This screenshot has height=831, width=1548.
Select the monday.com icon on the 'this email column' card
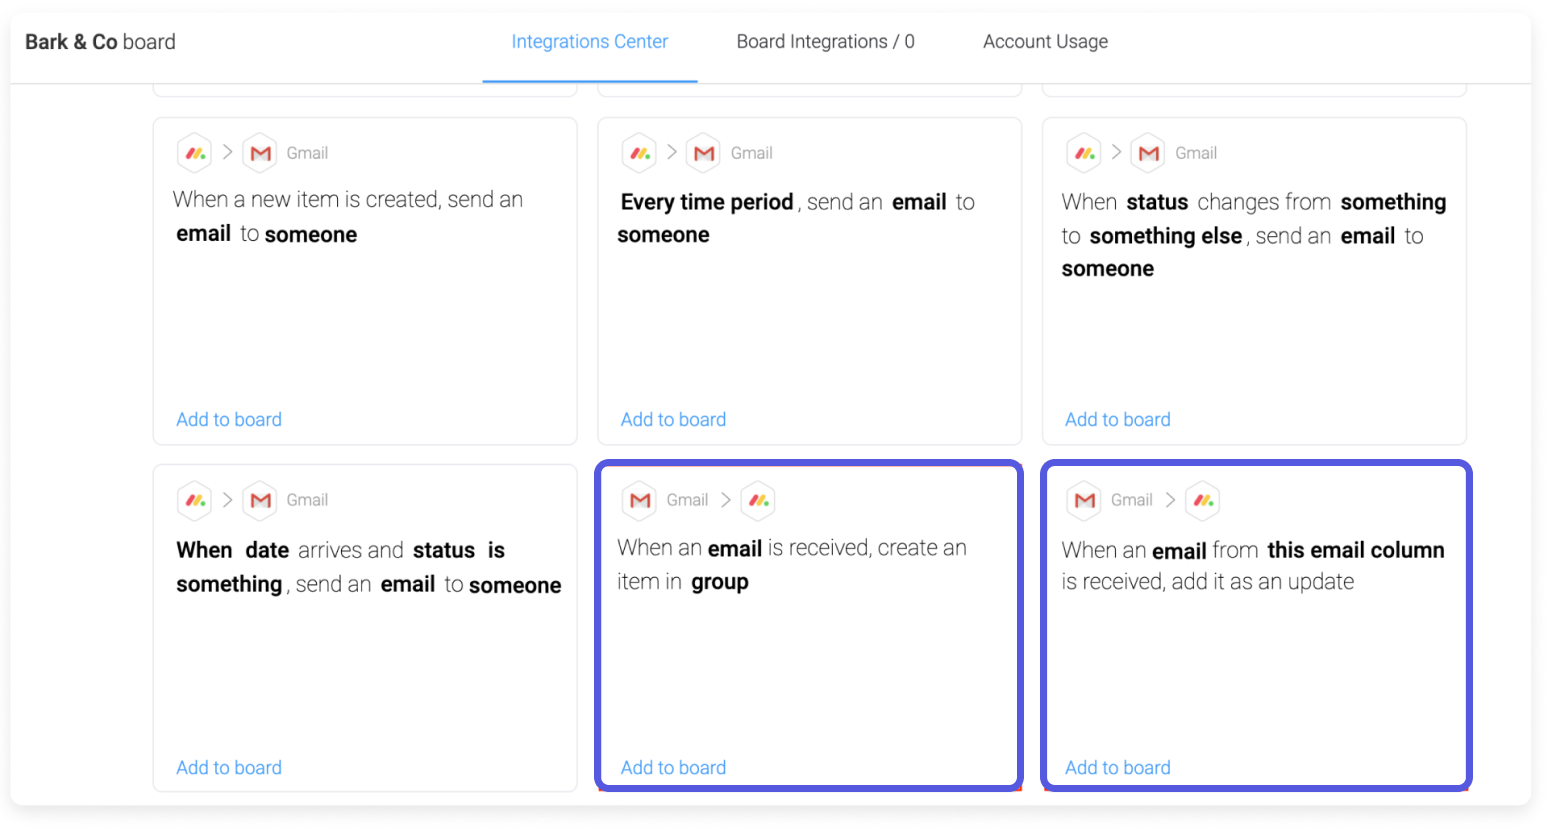click(1202, 500)
